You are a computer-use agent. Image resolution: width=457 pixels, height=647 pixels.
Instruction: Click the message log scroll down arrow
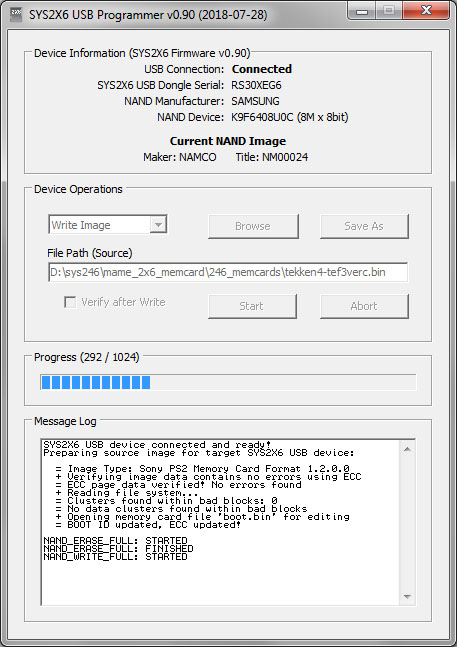click(408, 597)
